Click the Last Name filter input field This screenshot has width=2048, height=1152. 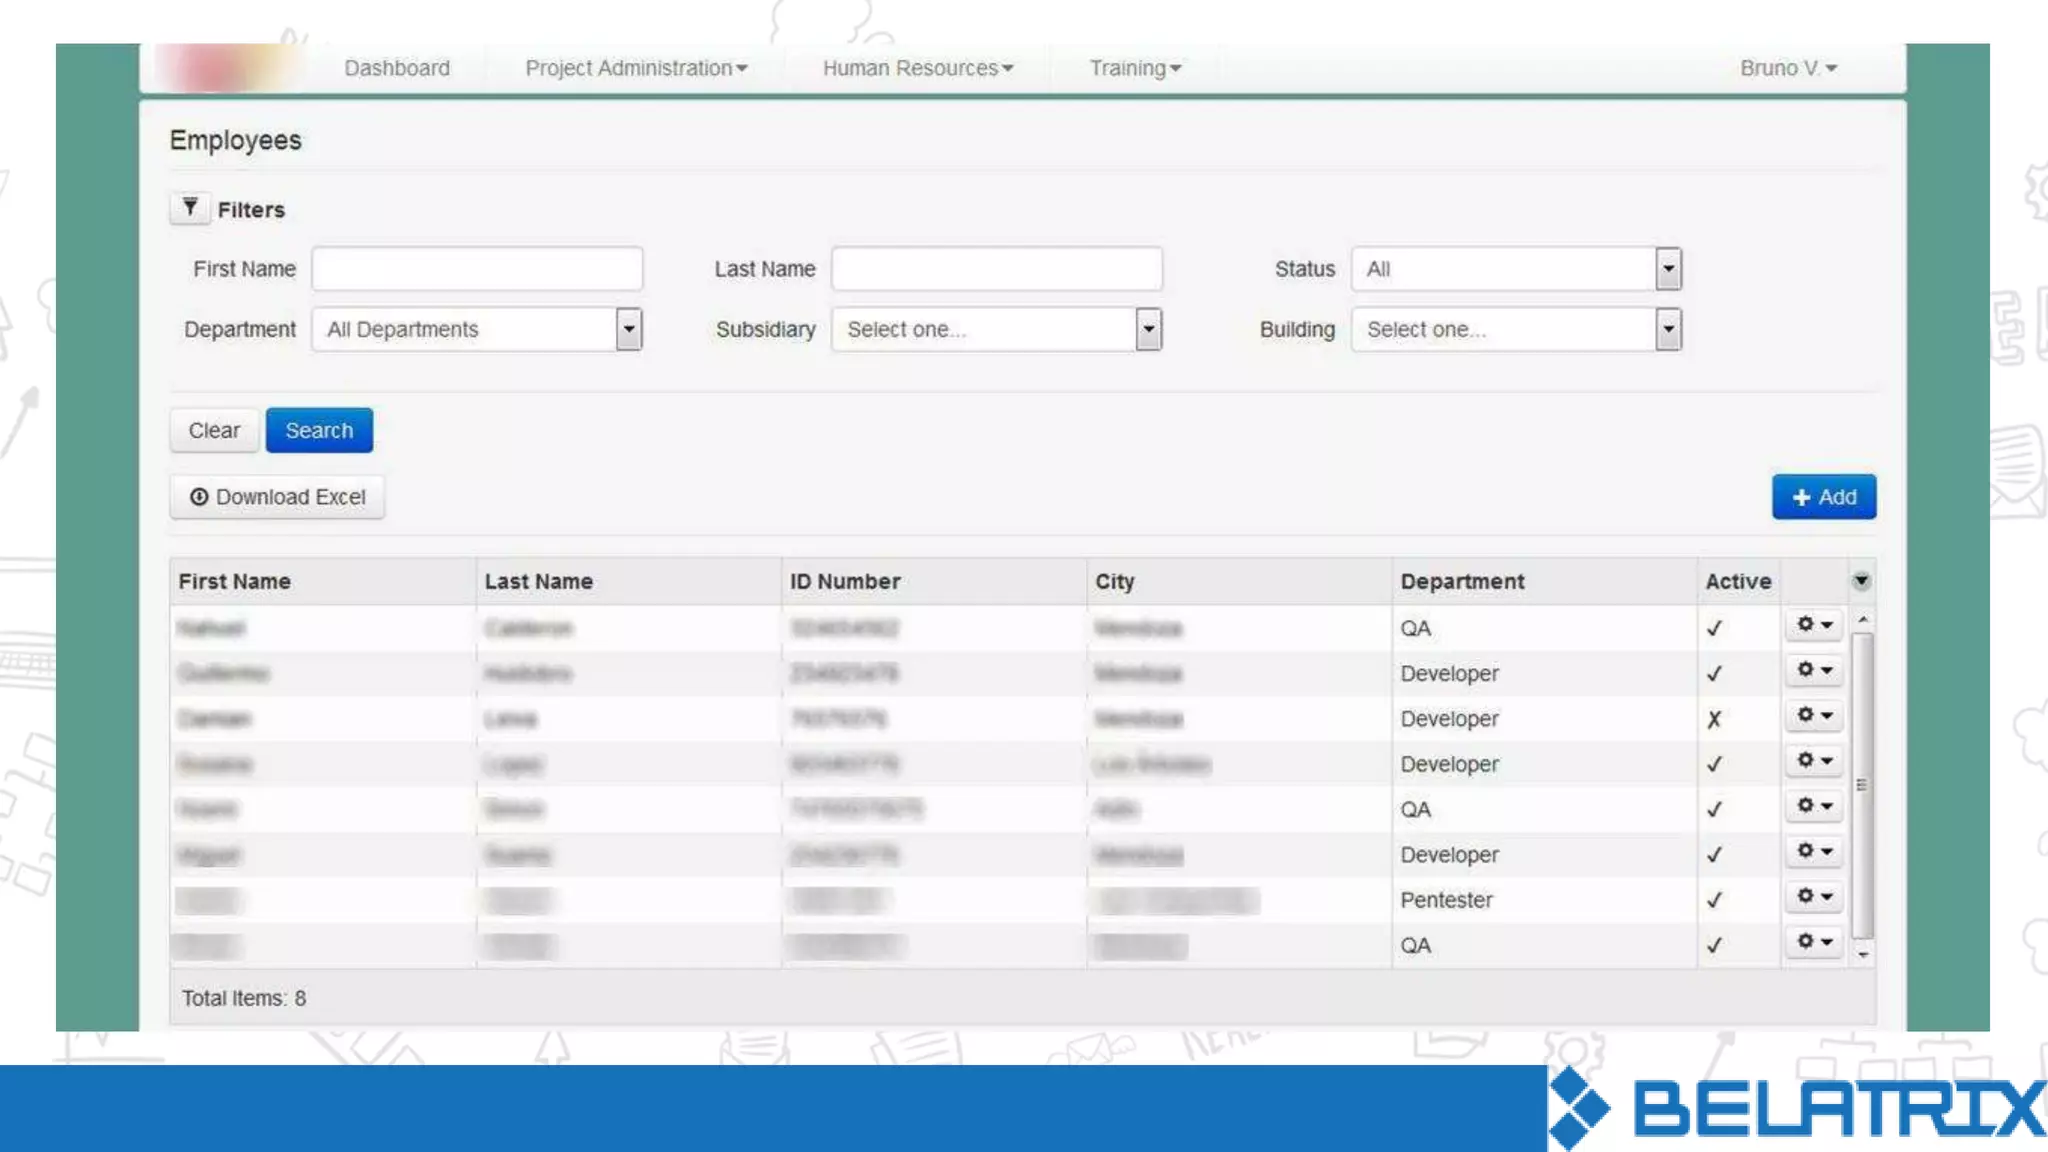(996, 269)
